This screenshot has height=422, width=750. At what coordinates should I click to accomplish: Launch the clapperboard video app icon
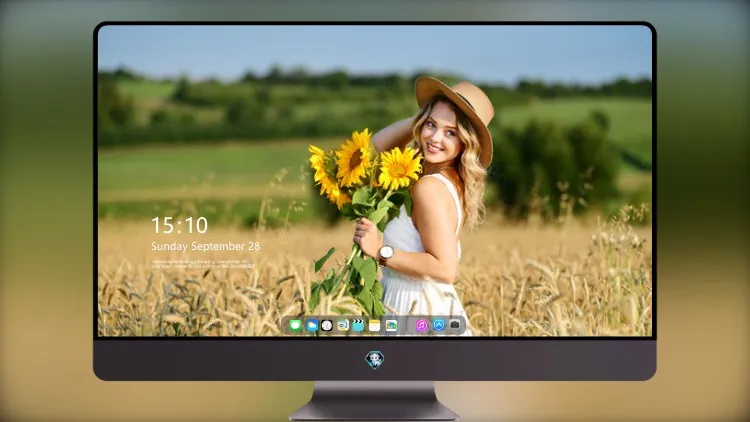(358, 325)
